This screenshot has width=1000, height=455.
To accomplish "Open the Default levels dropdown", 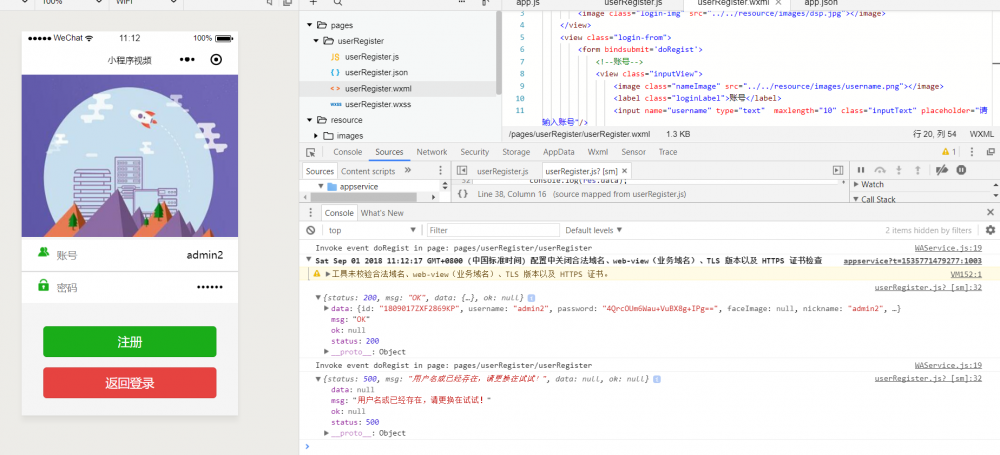I will click(x=593, y=230).
